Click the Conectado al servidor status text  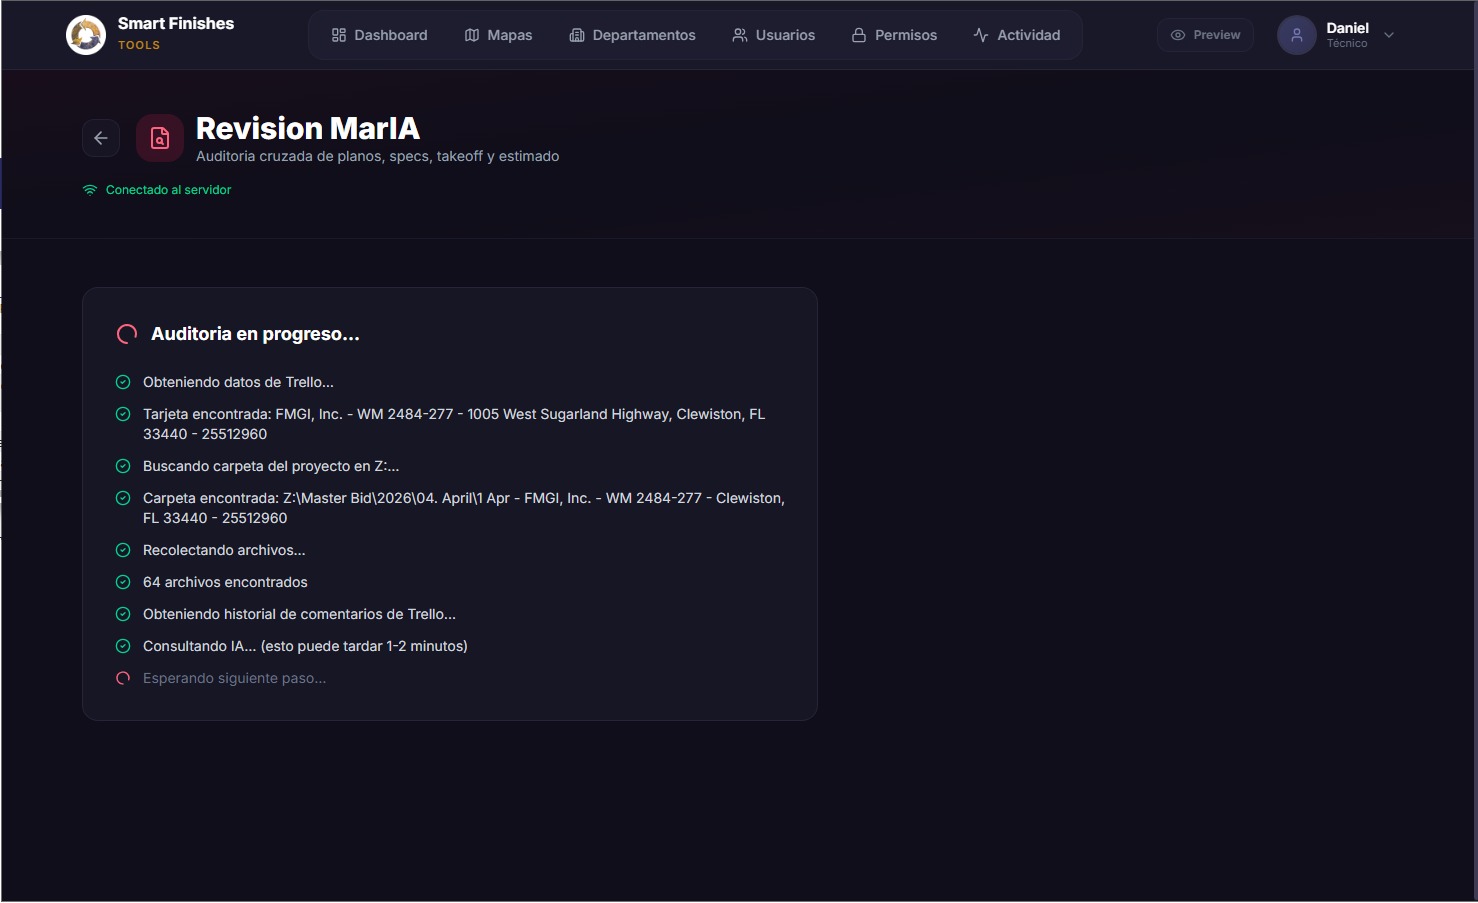168,190
